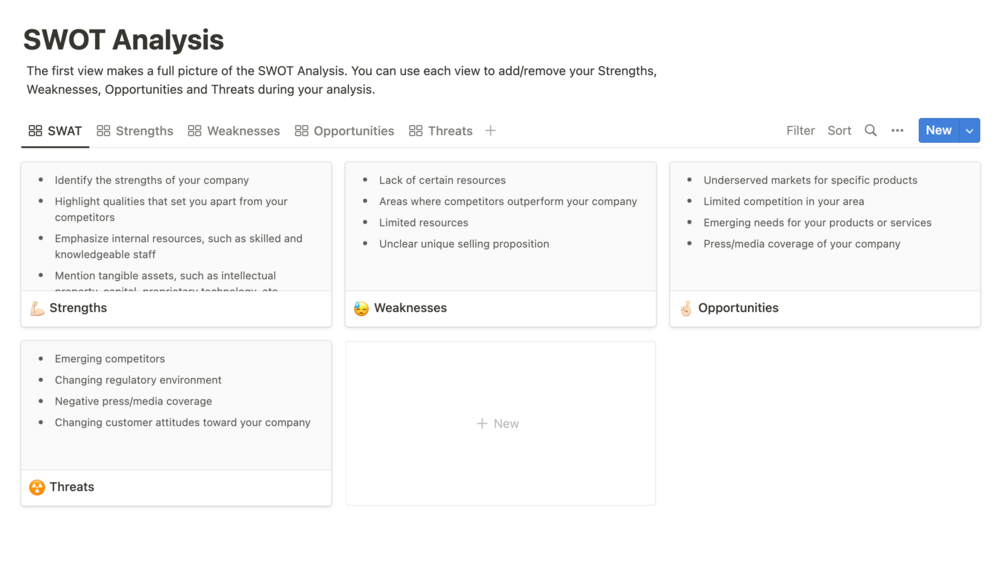The image size is (1005, 587).
Task: Switch to the Strengths tab
Action: pos(135,131)
